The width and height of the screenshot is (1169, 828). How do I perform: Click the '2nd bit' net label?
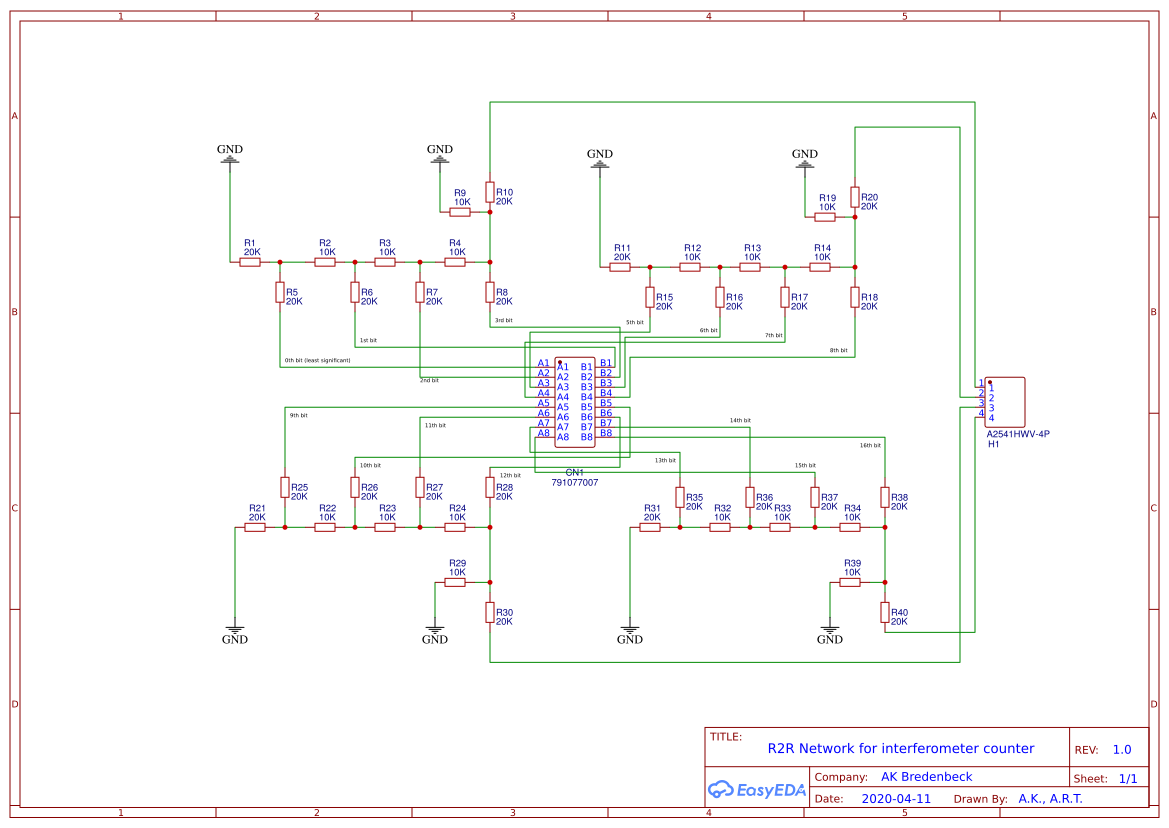[429, 380]
